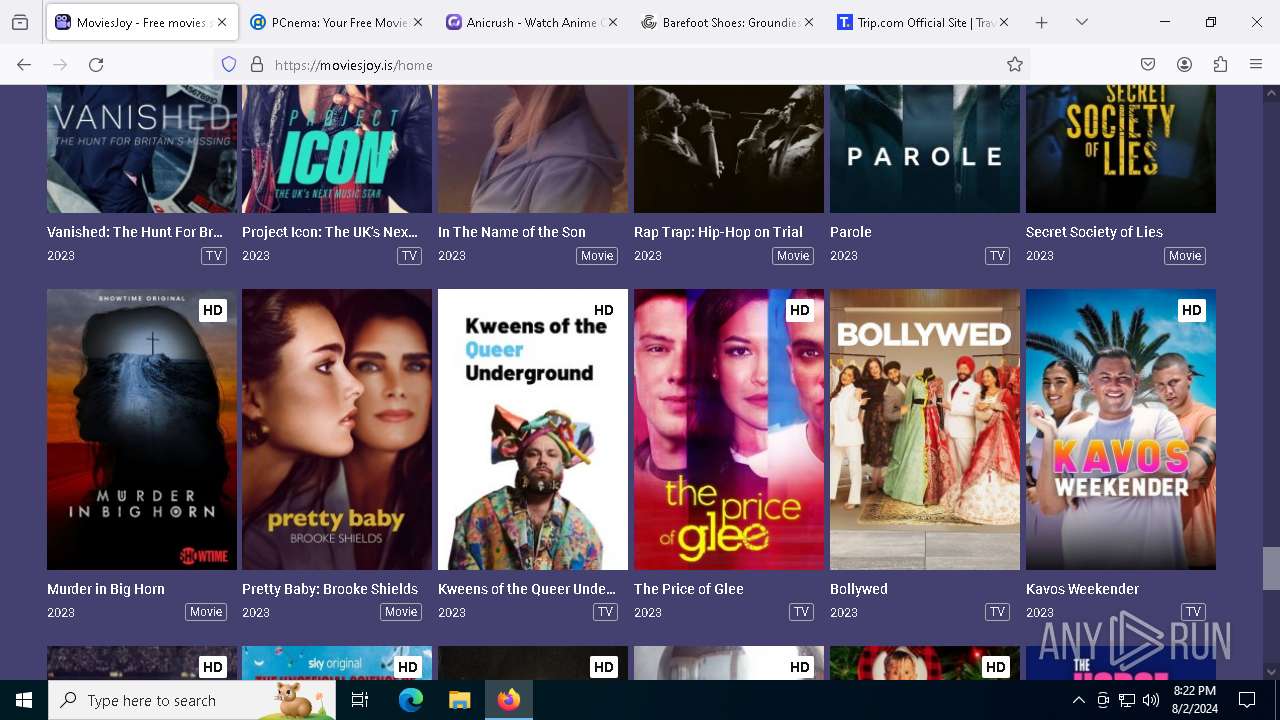Open the Pocket save icon
The height and width of the screenshot is (720, 1280).
tap(1148, 64)
